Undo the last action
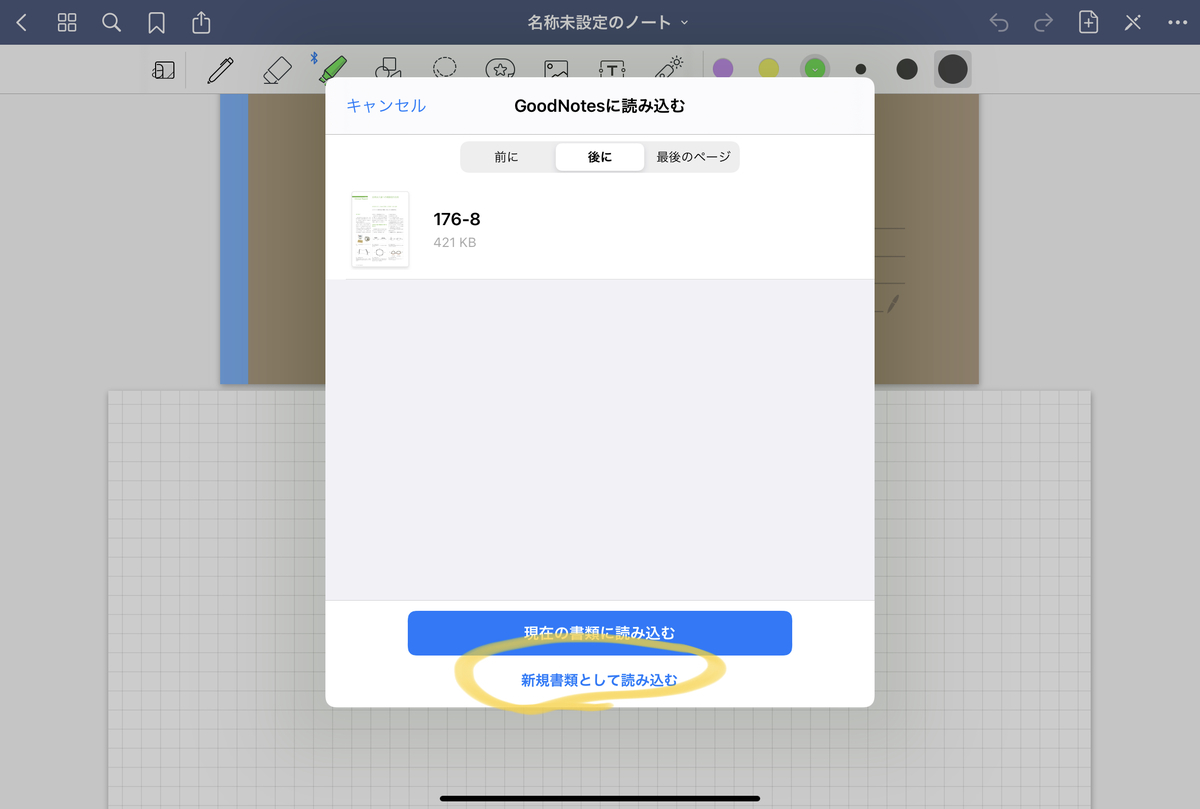 pyautogui.click(x=998, y=22)
